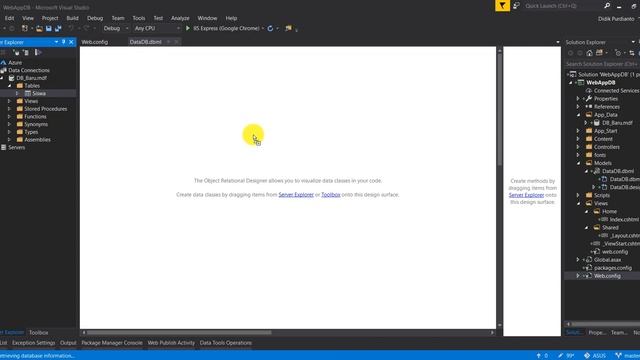This screenshot has height=360, width=640.
Task: Select the Servers node in Server Explorer
Action: [16, 147]
